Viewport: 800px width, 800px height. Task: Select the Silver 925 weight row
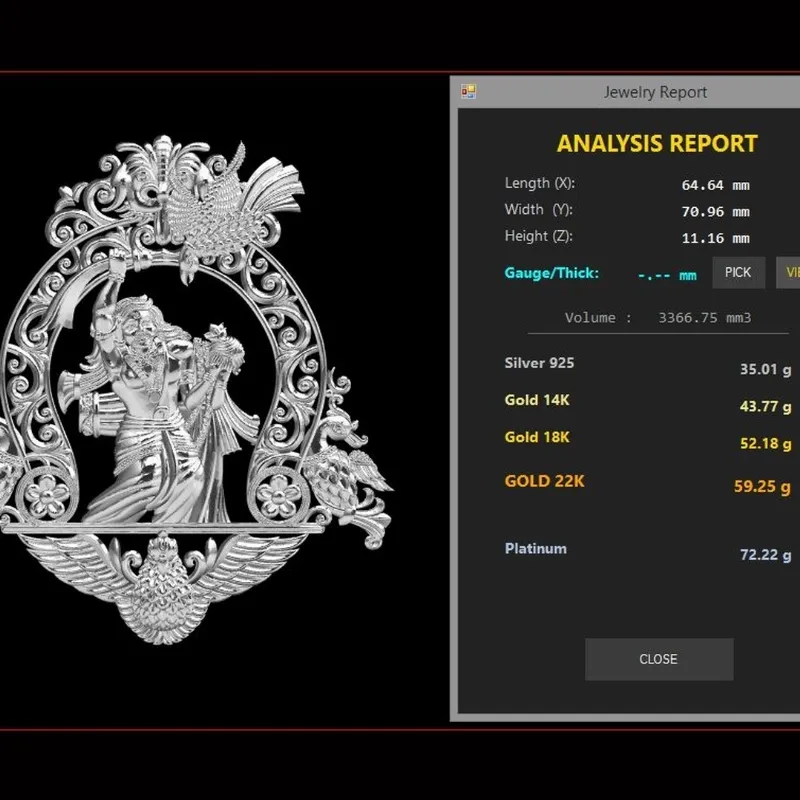click(648, 366)
